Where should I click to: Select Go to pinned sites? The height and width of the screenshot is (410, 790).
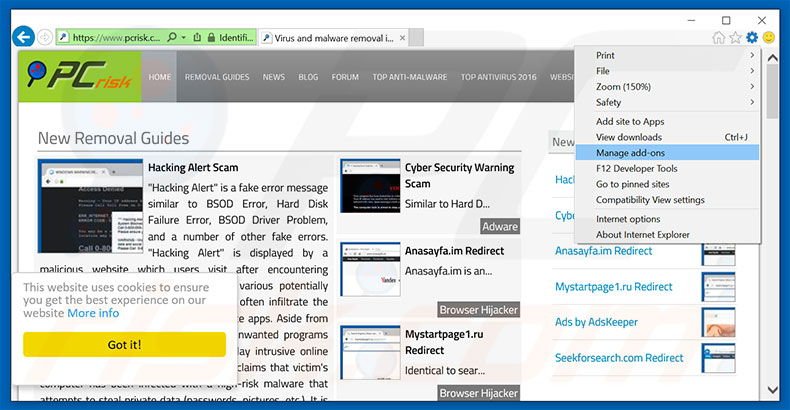click(x=668, y=184)
